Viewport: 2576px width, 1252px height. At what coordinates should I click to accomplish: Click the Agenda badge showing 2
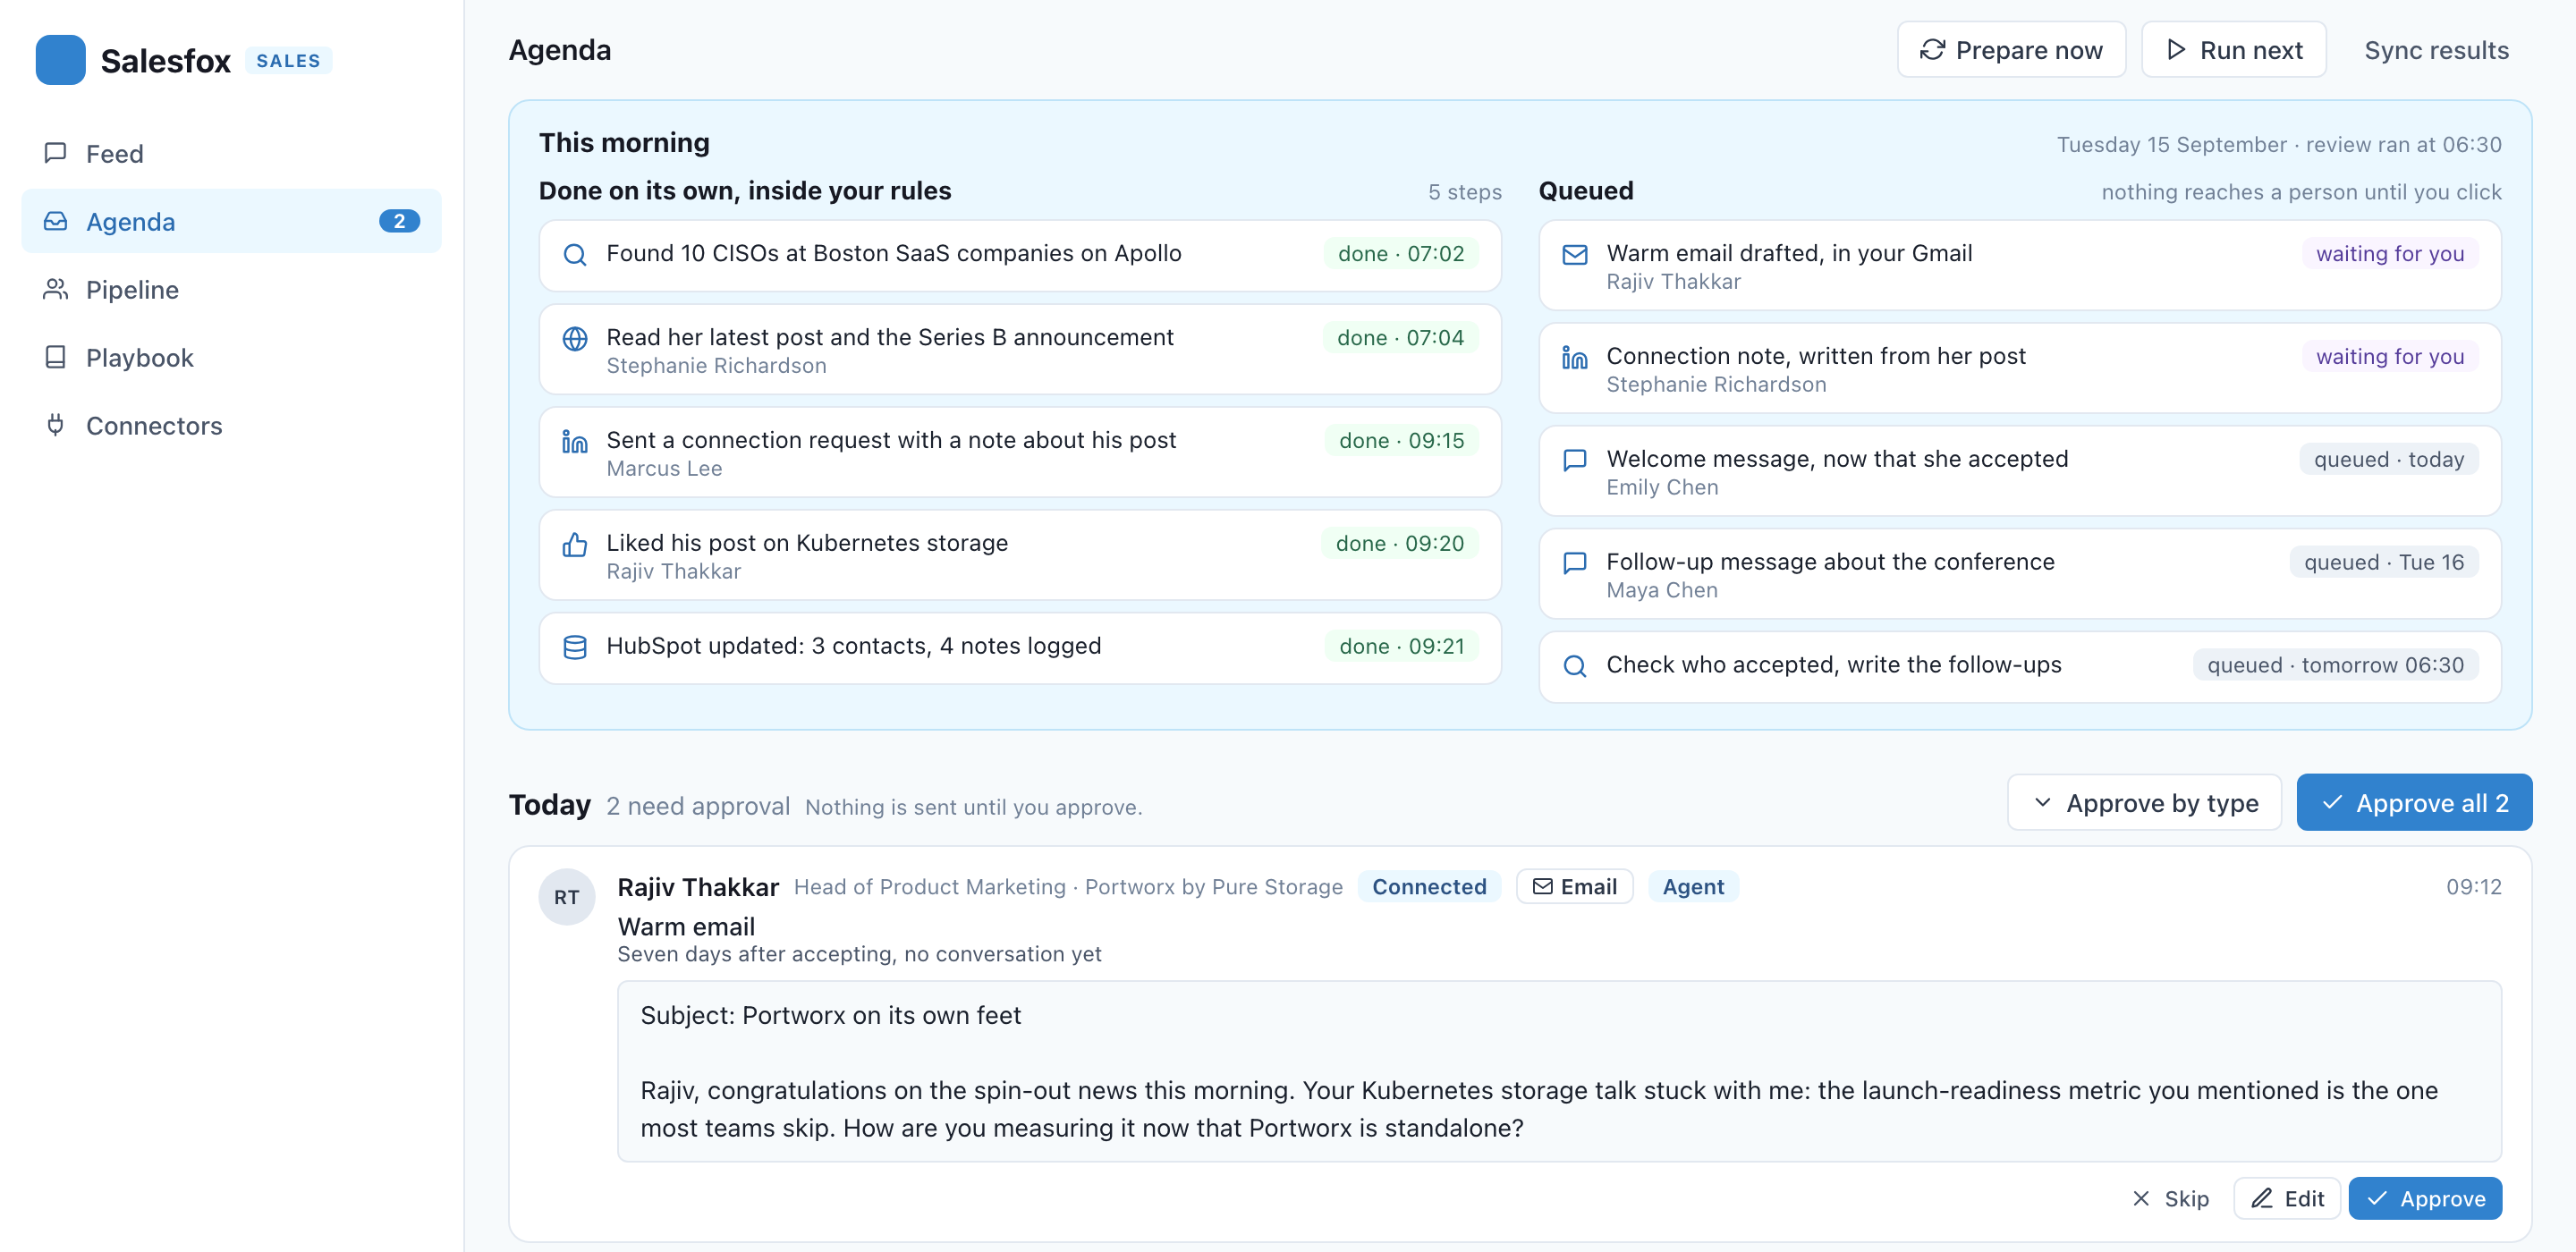pos(399,221)
